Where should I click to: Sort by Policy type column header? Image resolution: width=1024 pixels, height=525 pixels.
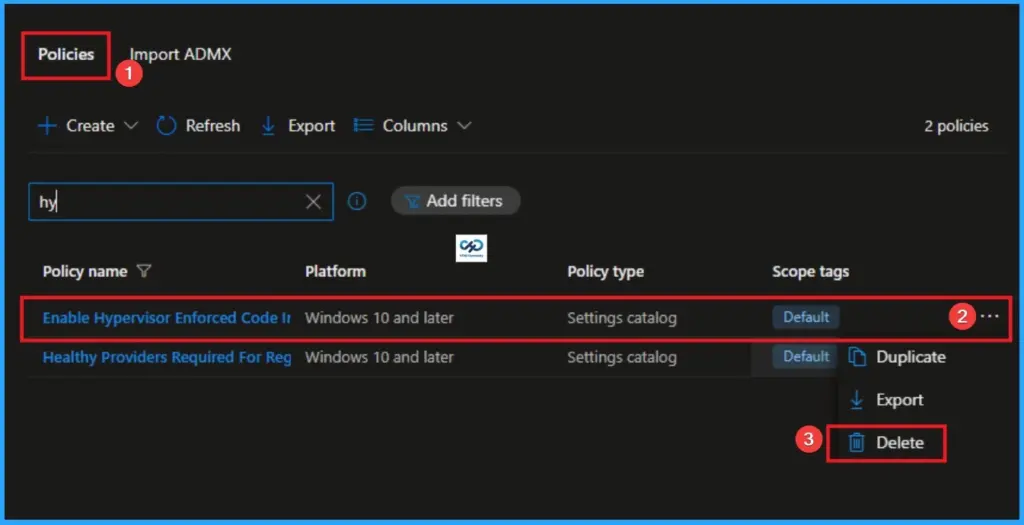[x=605, y=271]
